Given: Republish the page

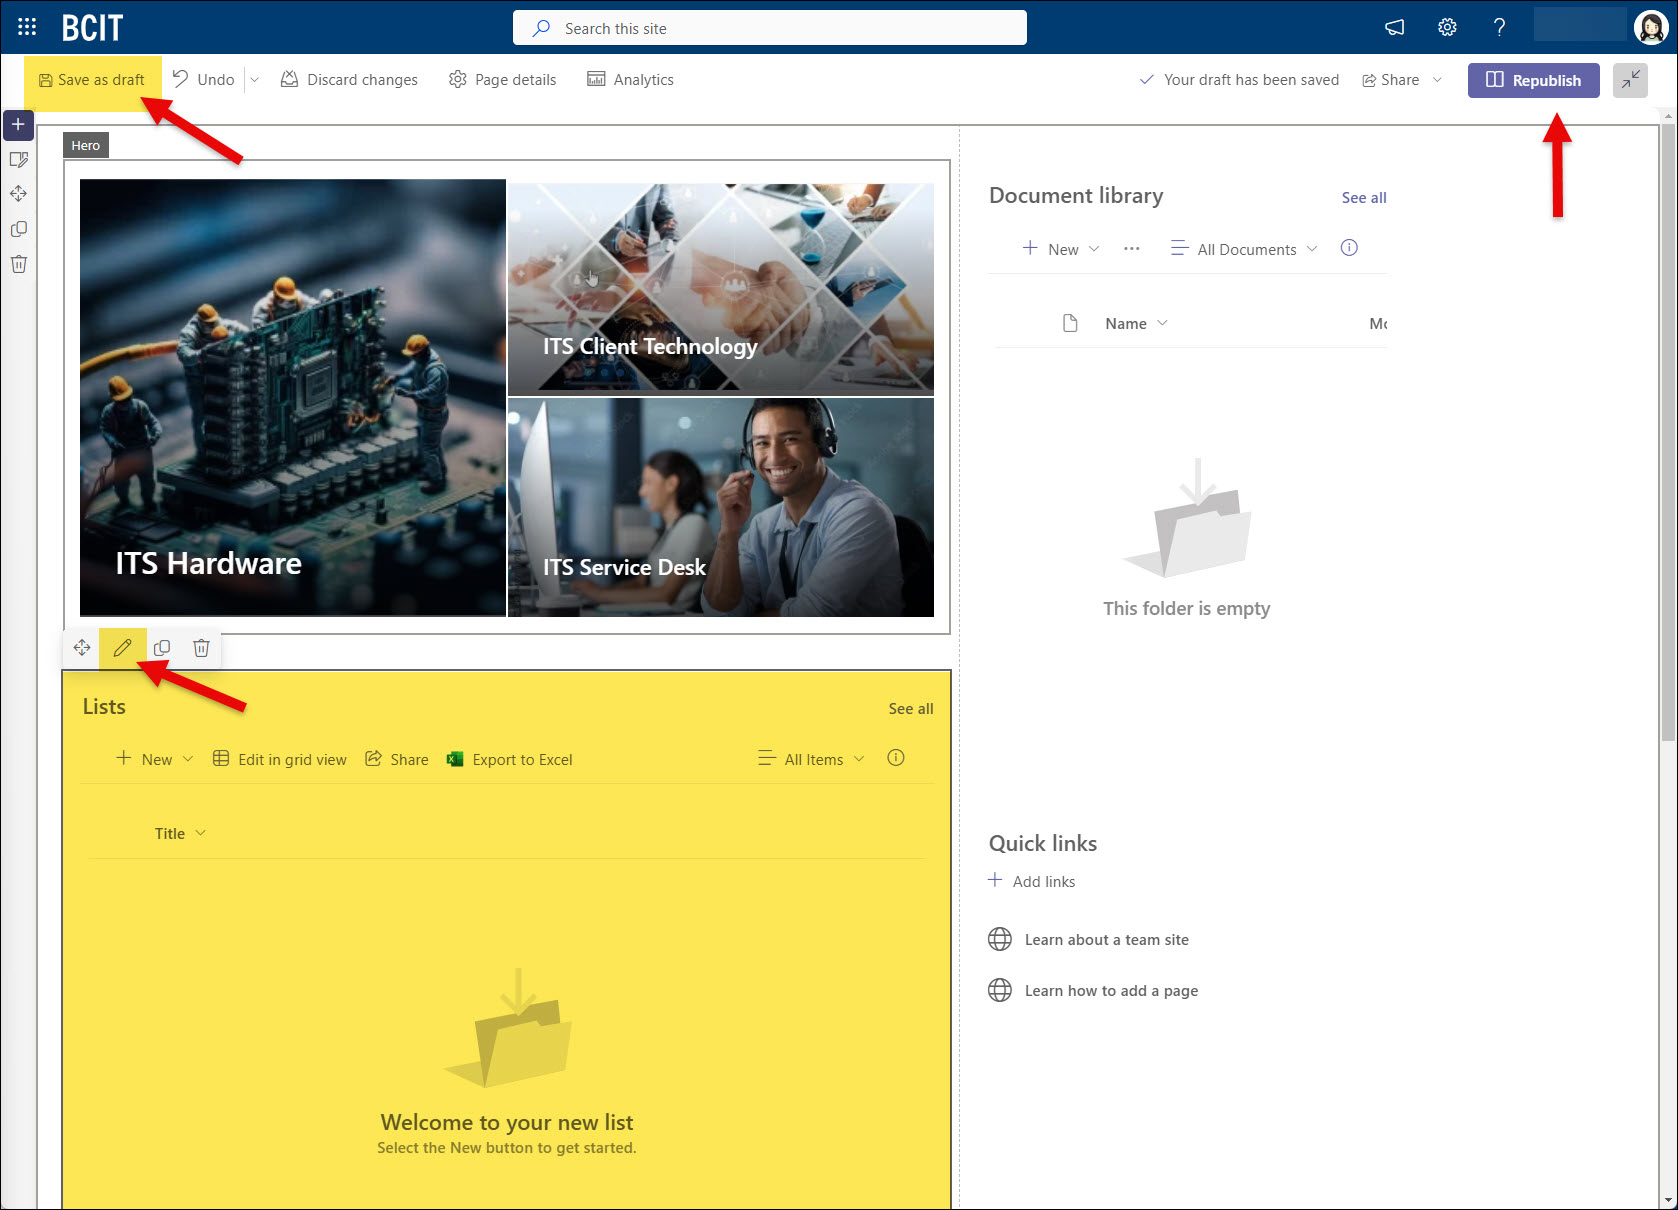Looking at the screenshot, I should pyautogui.click(x=1534, y=80).
